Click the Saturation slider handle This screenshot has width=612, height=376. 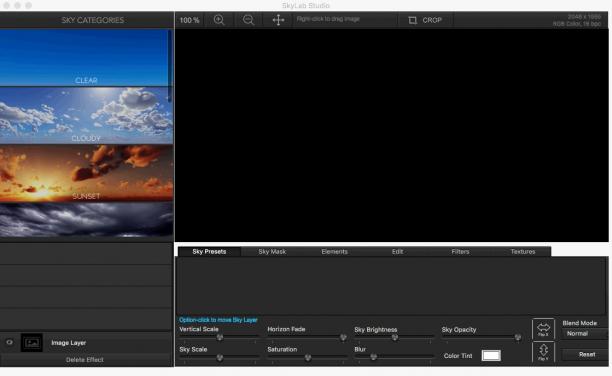(308, 357)
